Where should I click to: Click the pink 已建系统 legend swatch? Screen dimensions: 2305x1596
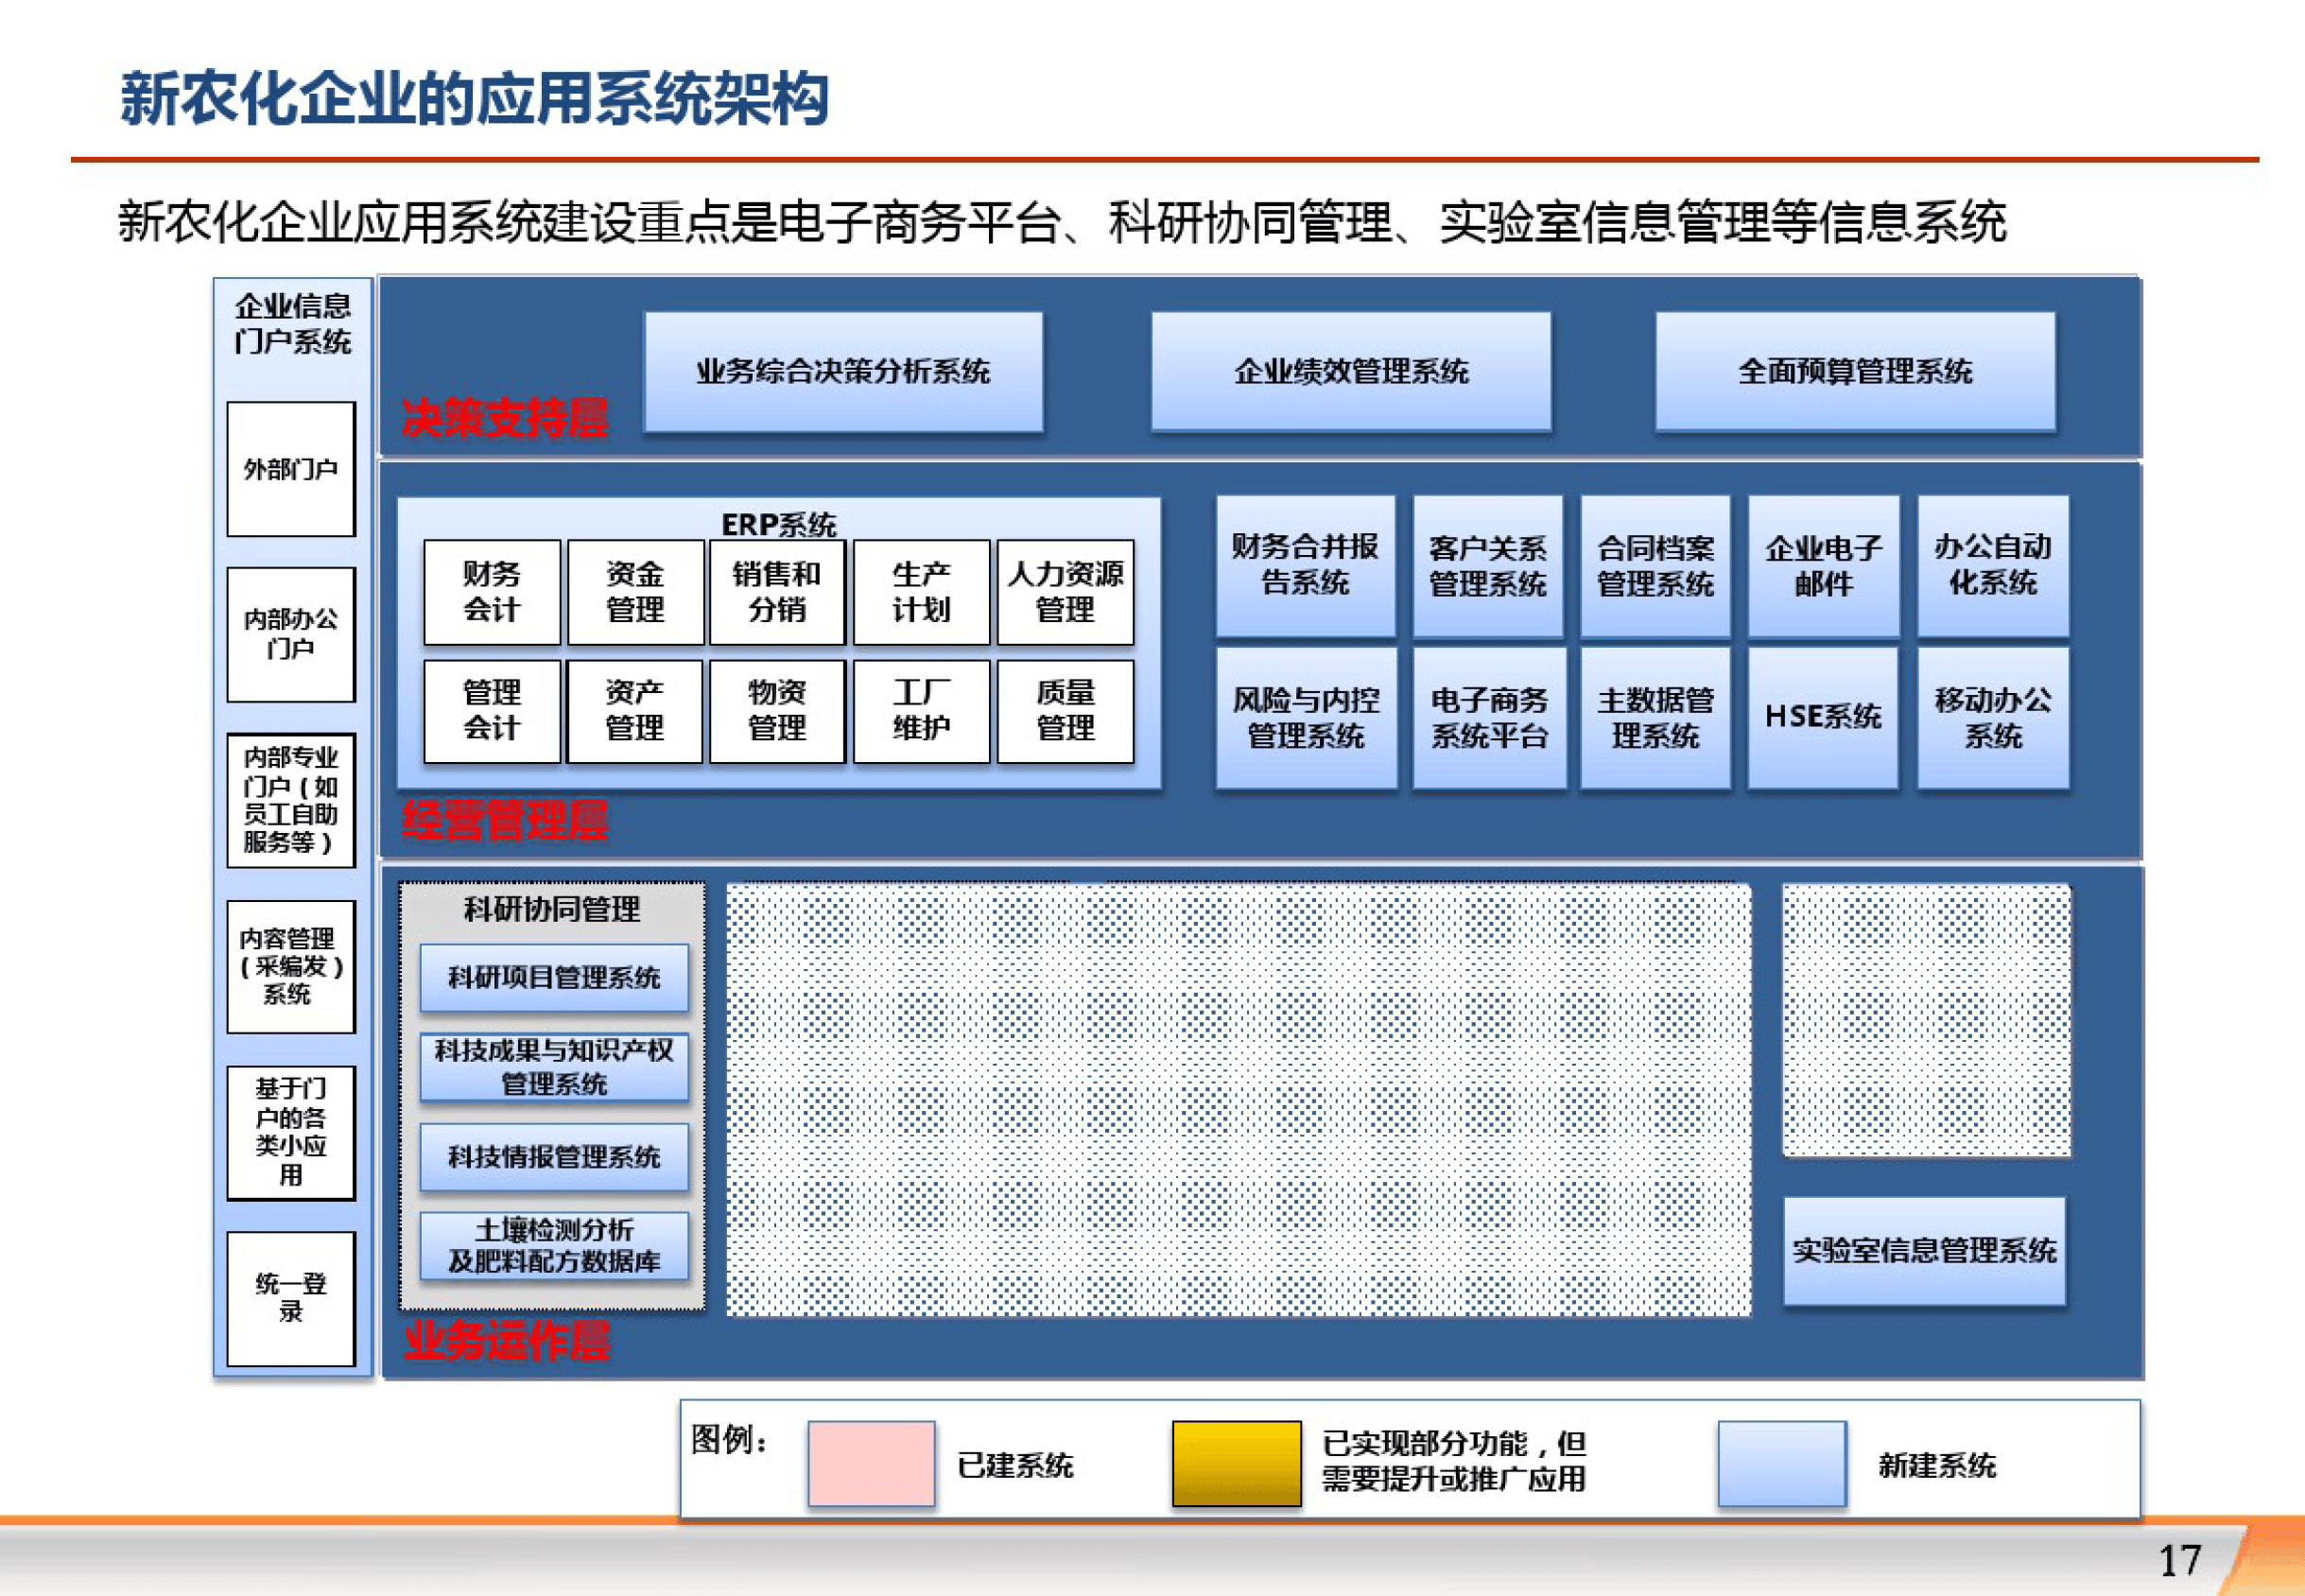tap(871, 1463)
